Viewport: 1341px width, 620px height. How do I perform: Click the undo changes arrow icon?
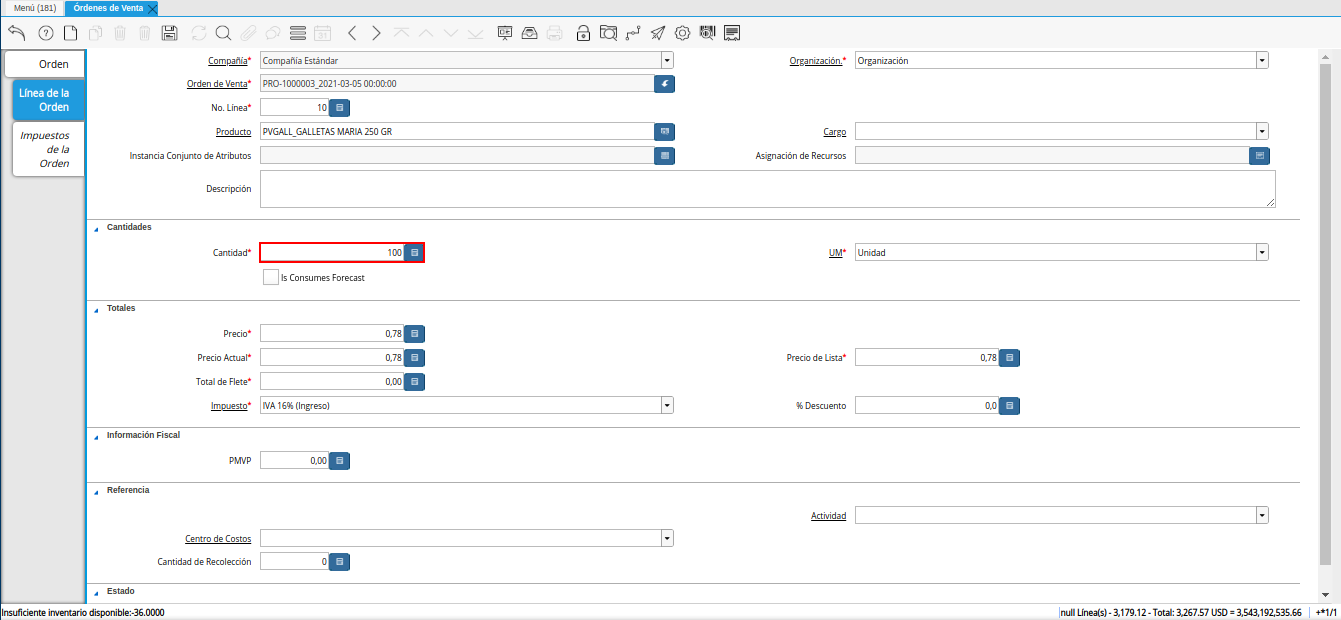pyautogui.click(x=16, y=33)
